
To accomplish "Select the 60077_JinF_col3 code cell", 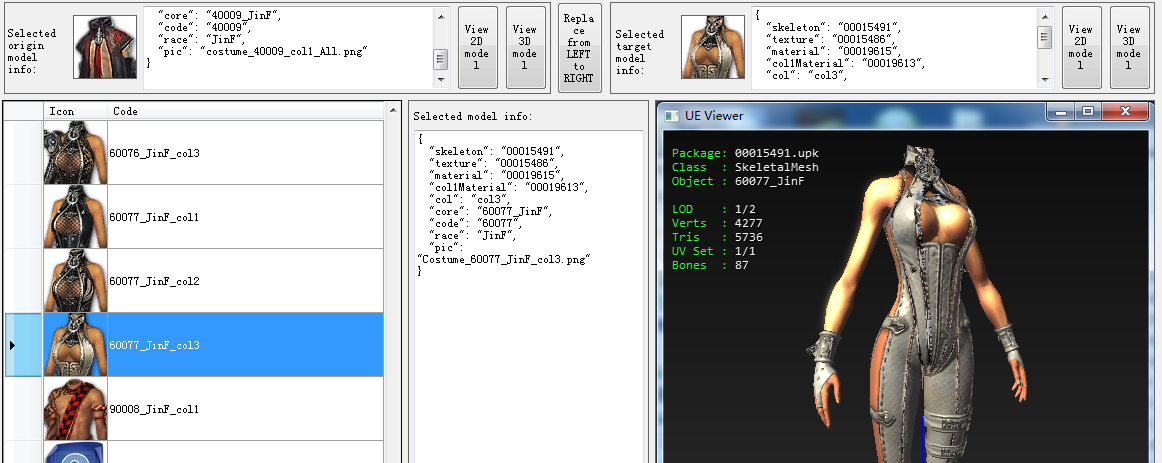I will pos(245,344).
